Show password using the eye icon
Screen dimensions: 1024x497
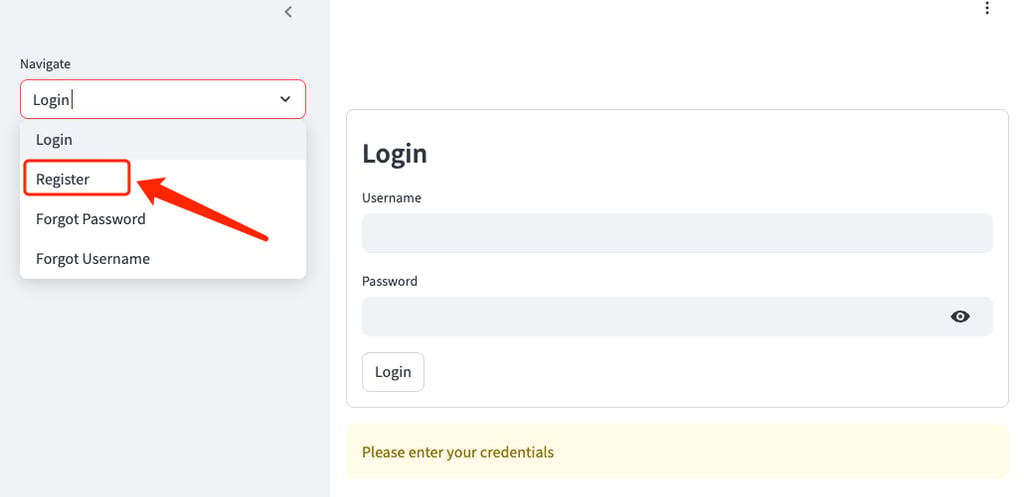point(960,317)
